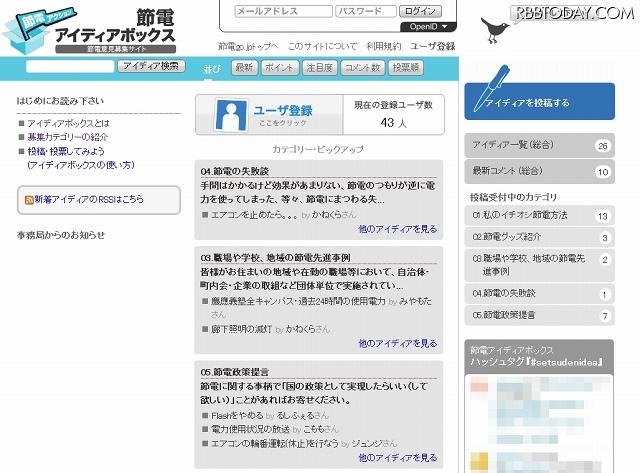This screenshot has height=473, width=640.
Task: Sort by 注目度
Action: (x=320, y=68)
